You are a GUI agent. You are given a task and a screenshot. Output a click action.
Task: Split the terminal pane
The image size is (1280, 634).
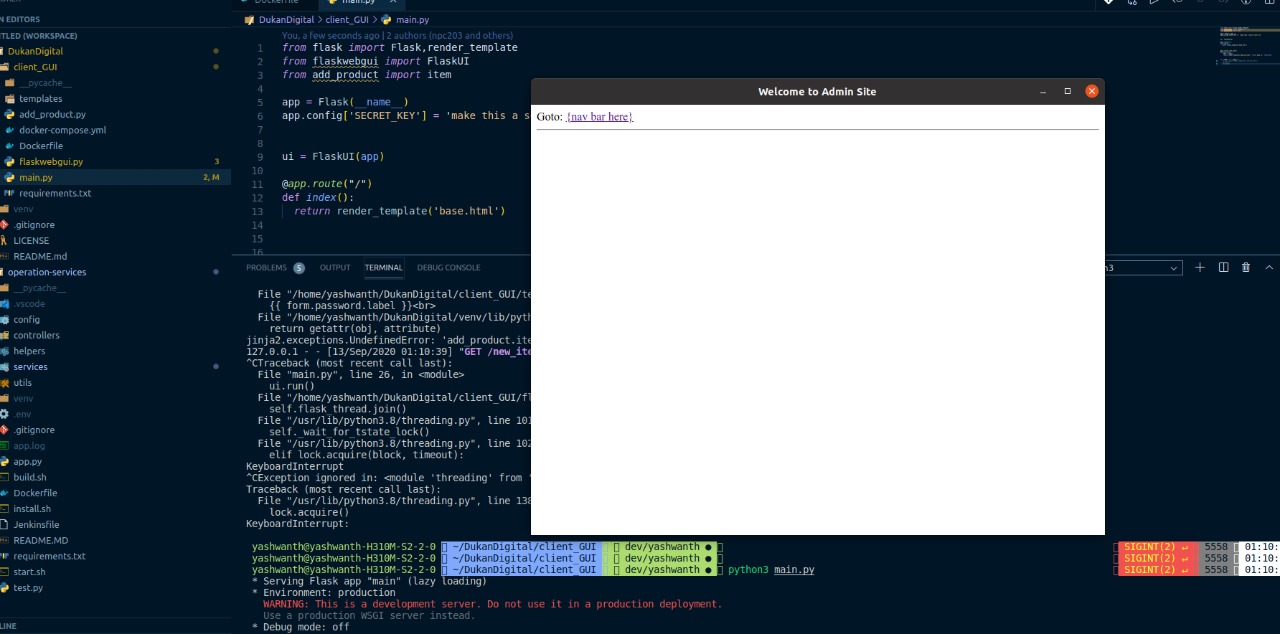tap(1223, 267)
